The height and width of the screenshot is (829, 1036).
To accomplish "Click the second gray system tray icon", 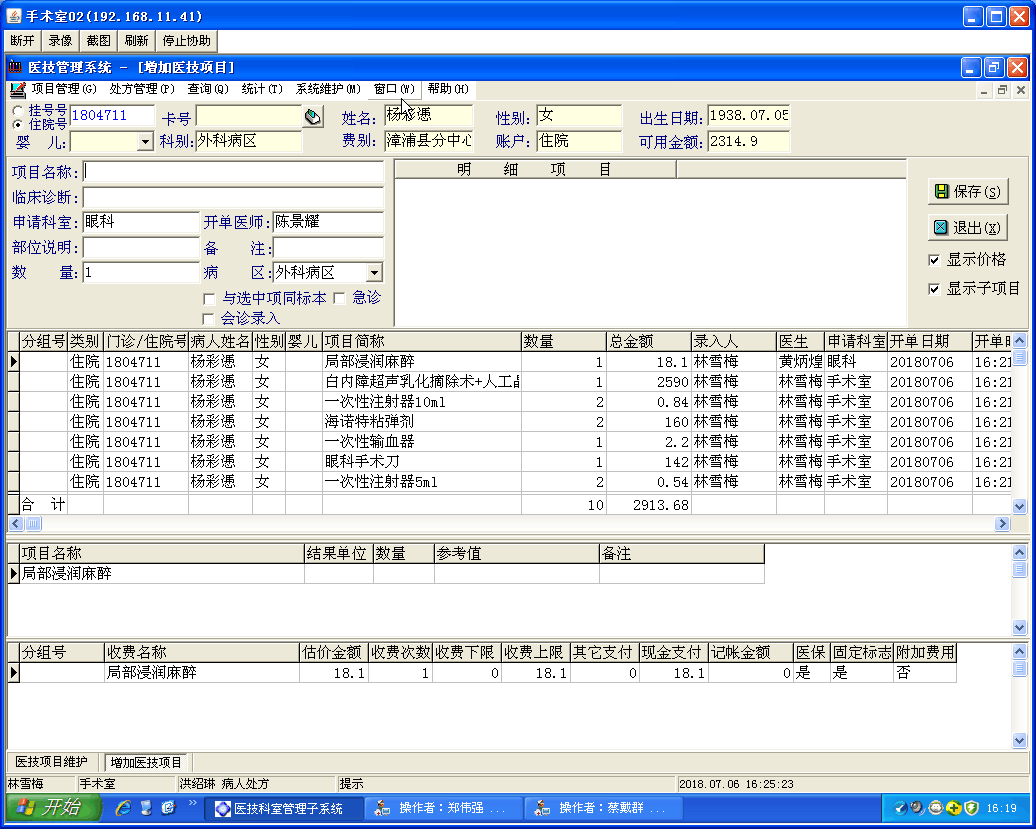I will coord(918,808).
